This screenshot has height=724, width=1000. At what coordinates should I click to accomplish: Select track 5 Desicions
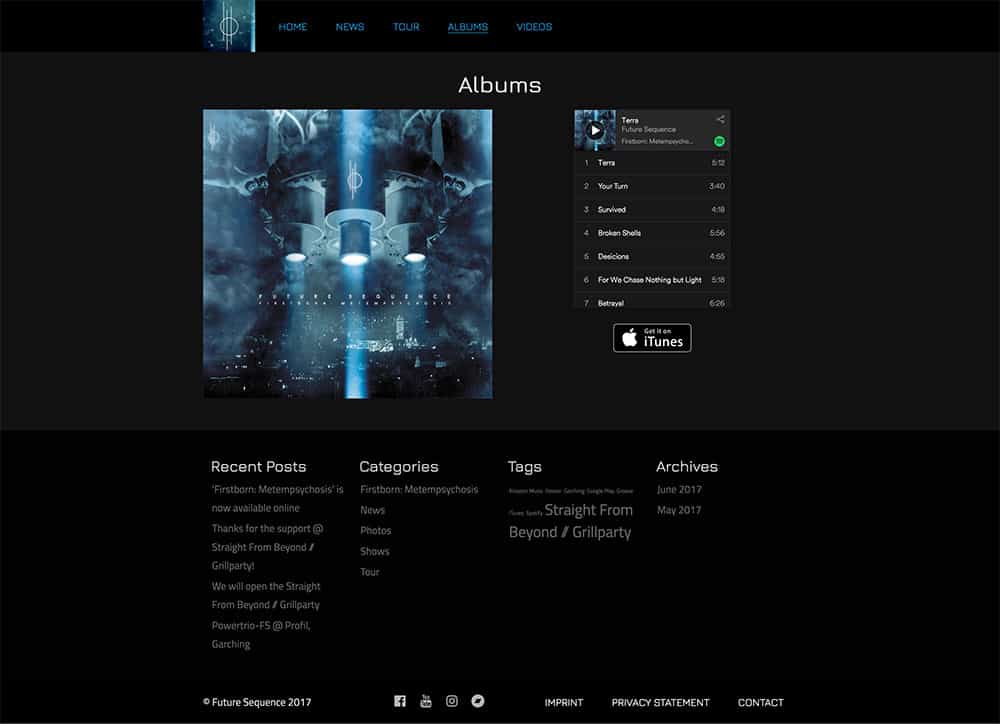click(x=652, y=256)
